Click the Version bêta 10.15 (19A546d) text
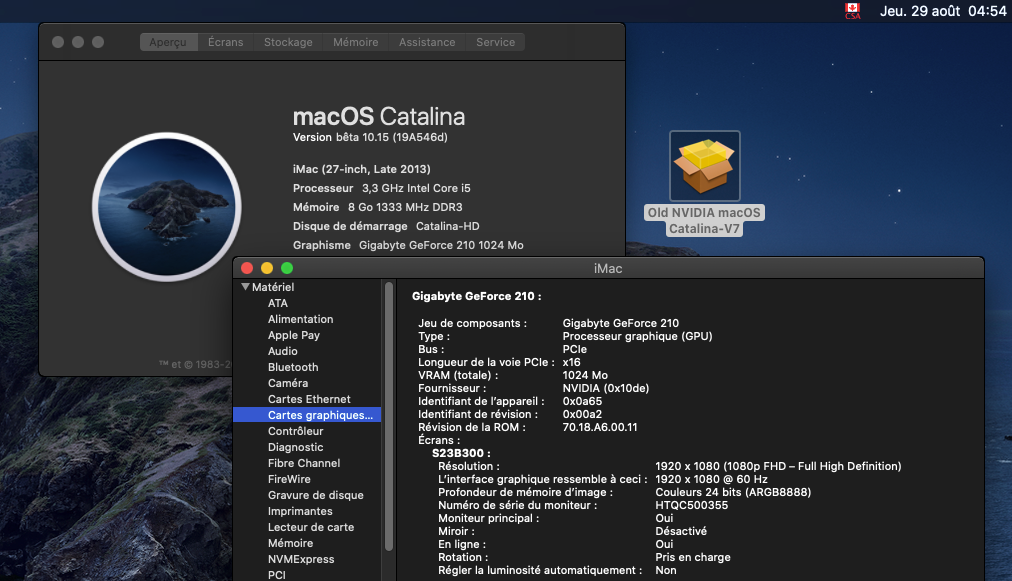Screen dimensions: 1012x581 pos(370,137)
